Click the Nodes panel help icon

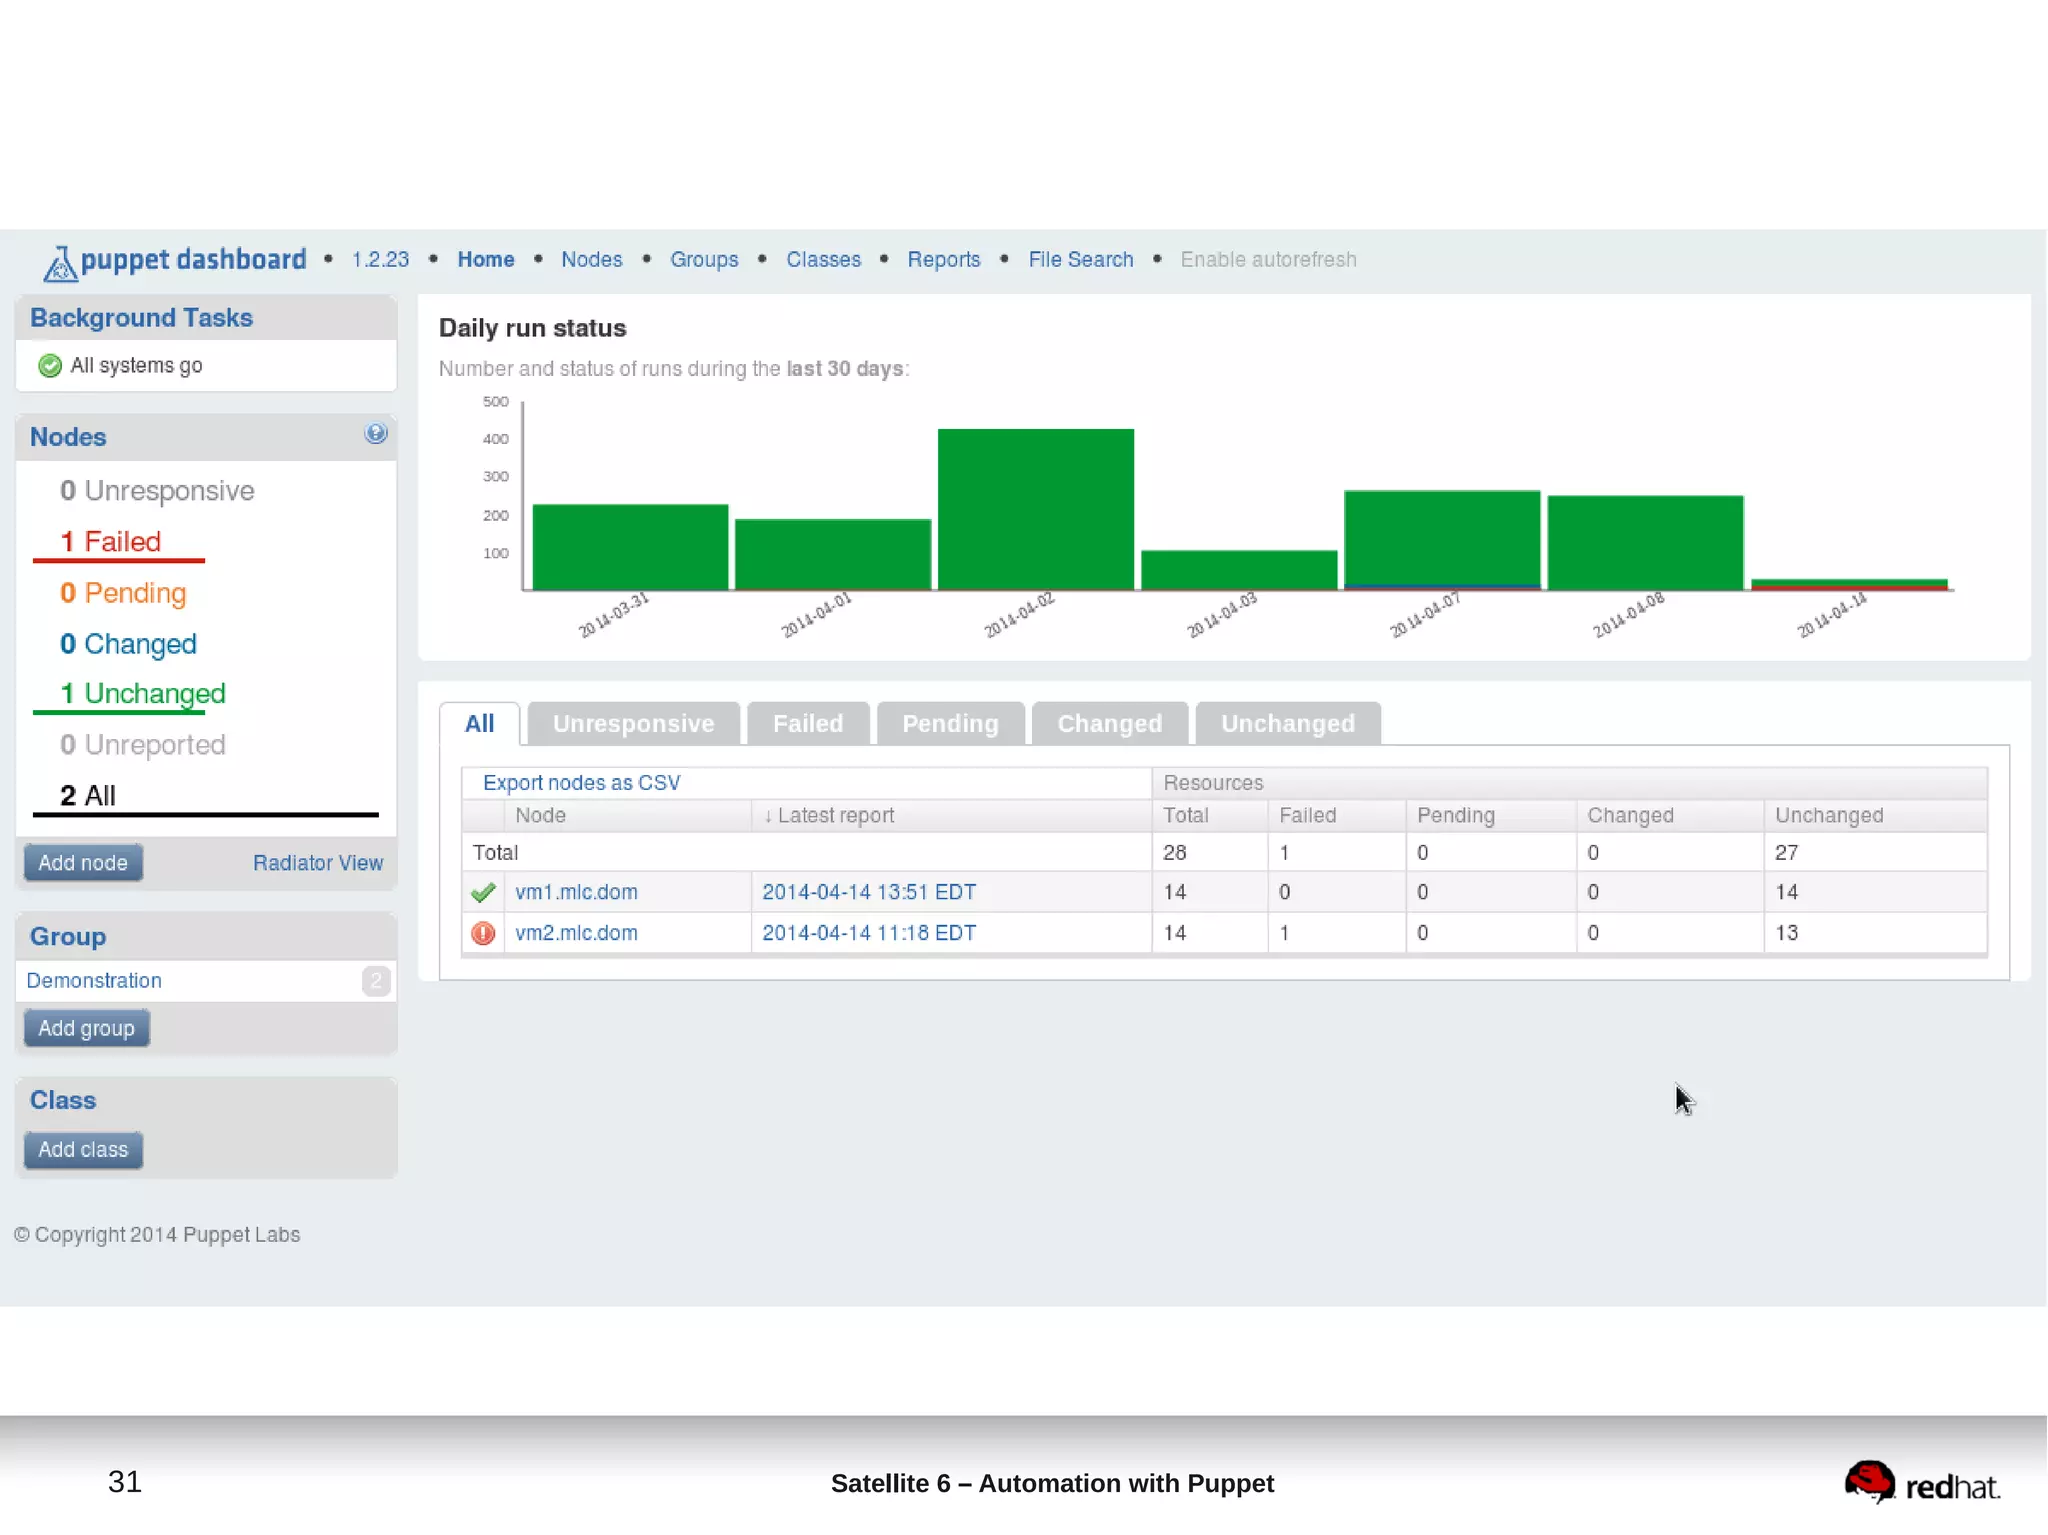point(375,434)
